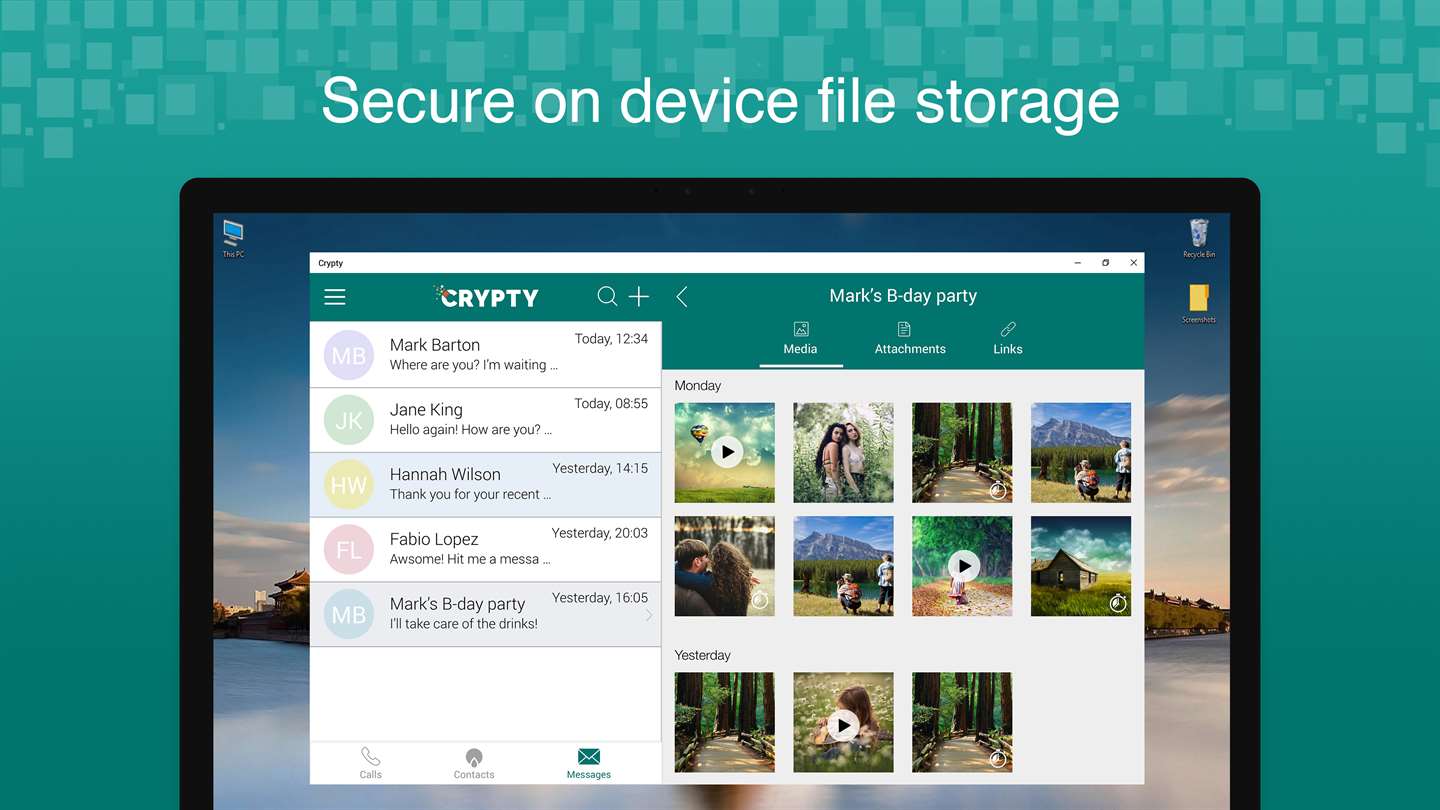Click the MB avatar of Mark's B-day party
This screenshot has width=1440, height=810.
click(349, 614)
